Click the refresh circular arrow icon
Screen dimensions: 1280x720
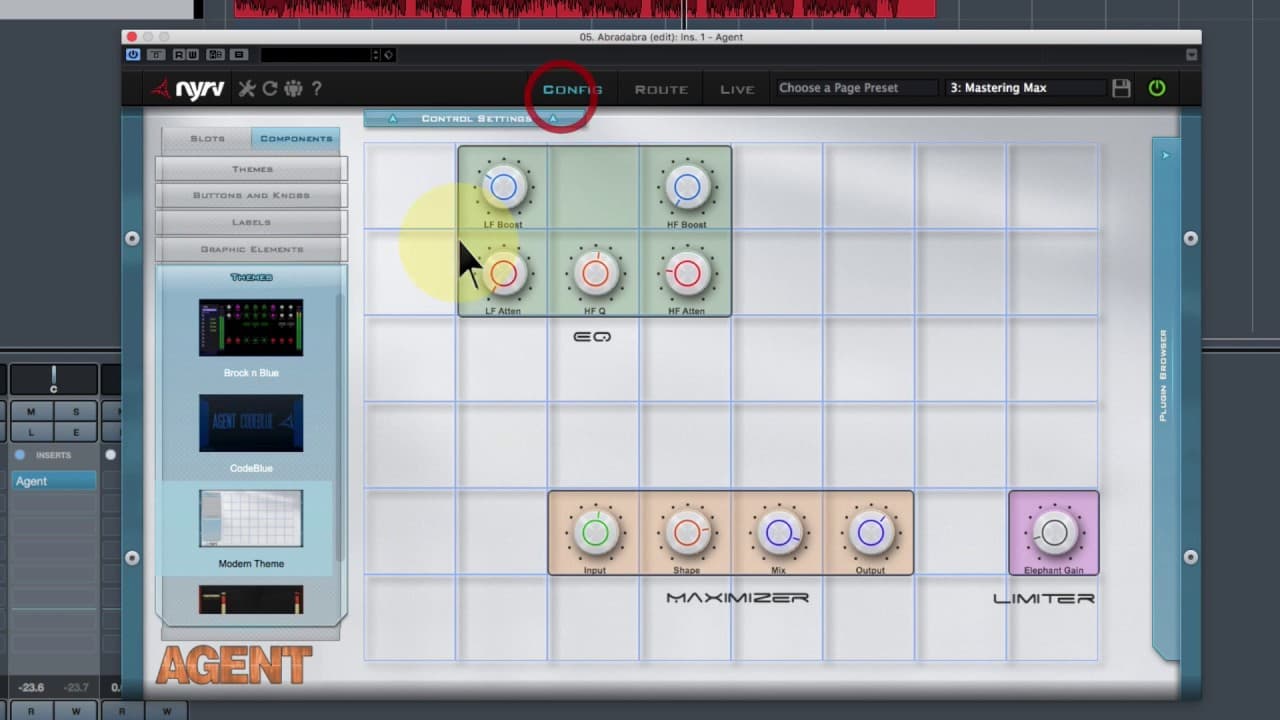[270, 88]
